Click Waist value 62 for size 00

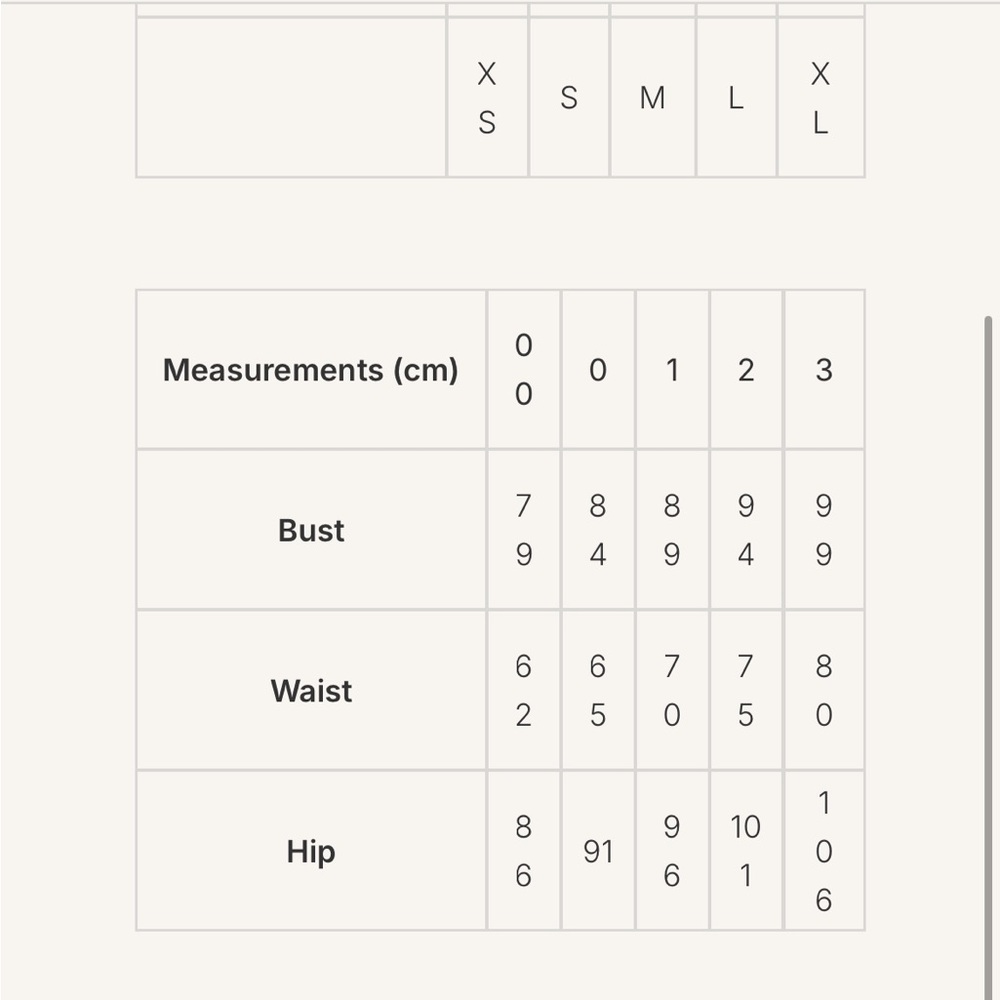[x=524, y=691]
